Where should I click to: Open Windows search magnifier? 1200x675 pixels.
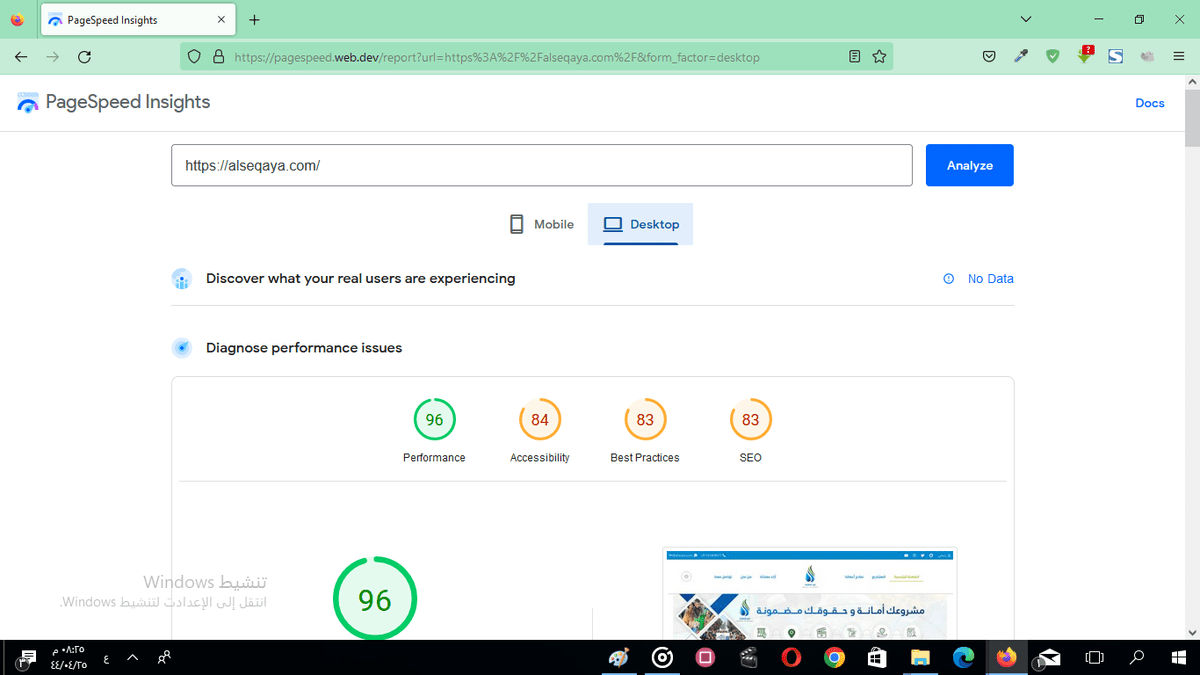(x=1137, y=657)
